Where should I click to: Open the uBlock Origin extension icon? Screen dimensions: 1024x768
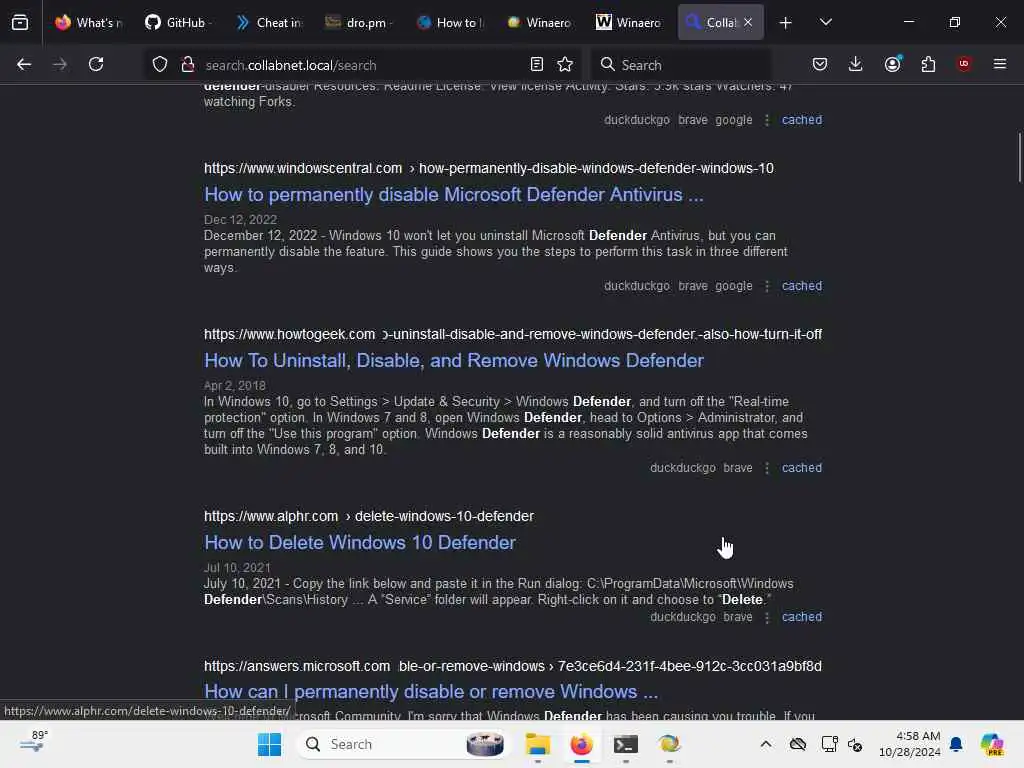(964, 64)
